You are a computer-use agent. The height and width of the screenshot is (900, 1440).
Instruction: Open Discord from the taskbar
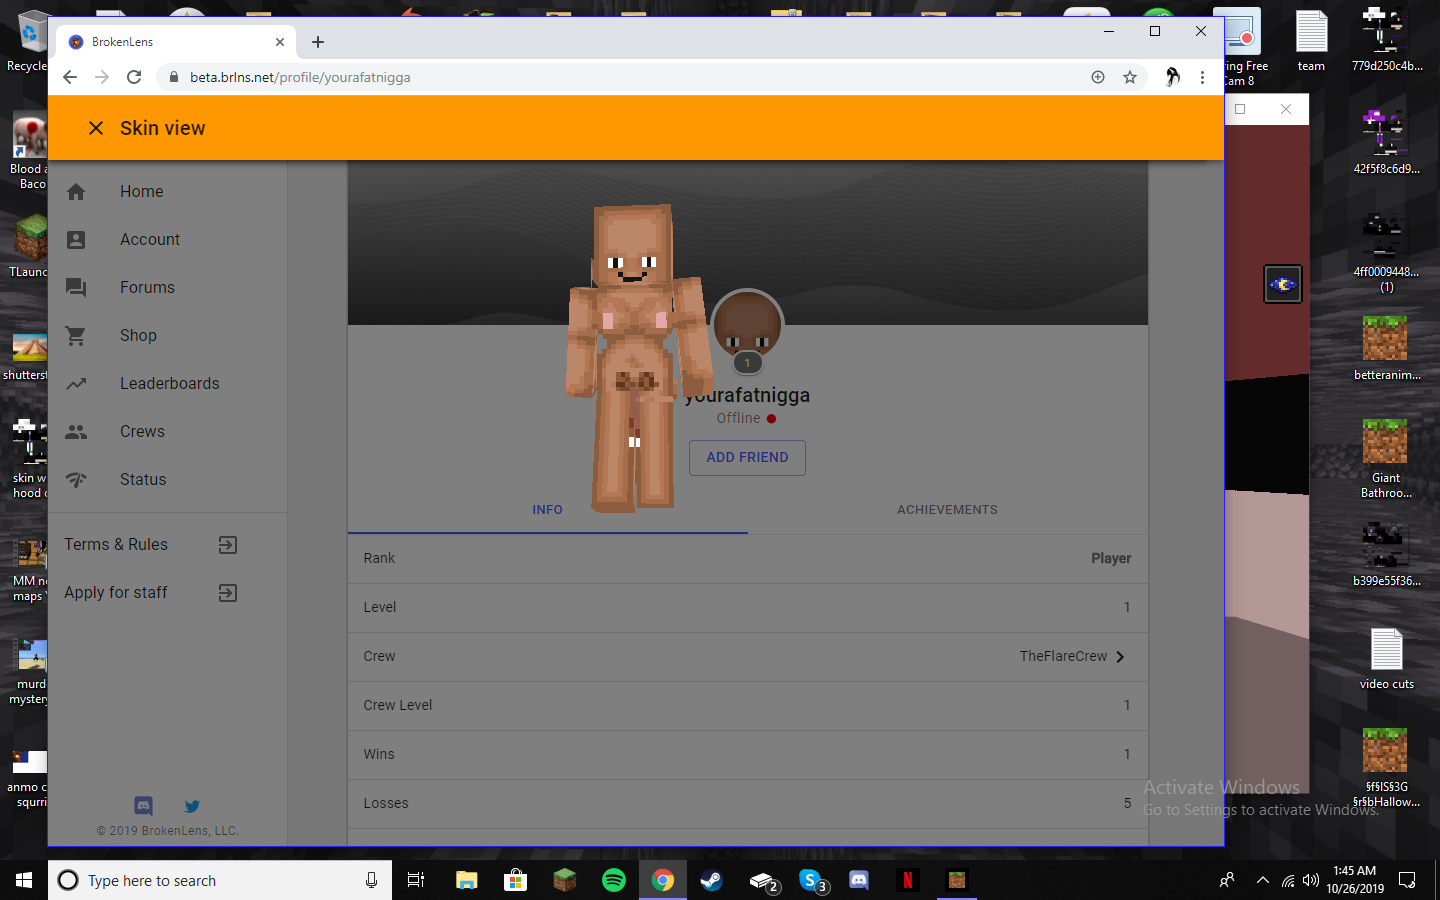[859, 880]
